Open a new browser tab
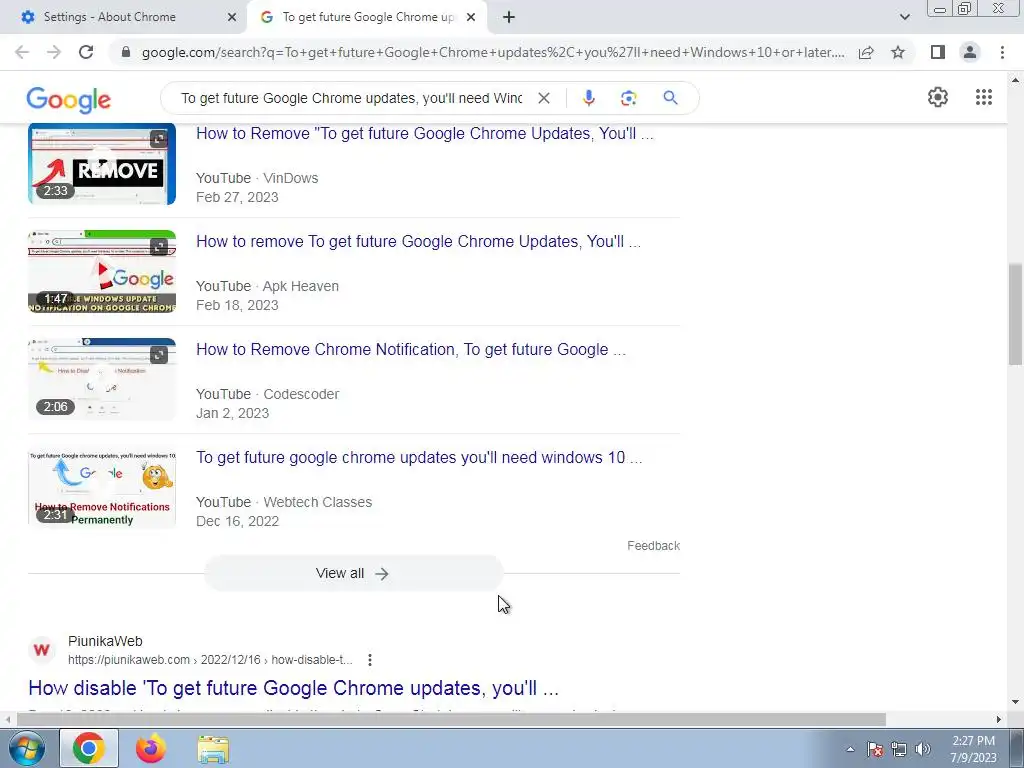The width and height of the screenshot is (1024, 768). [509, 18]
